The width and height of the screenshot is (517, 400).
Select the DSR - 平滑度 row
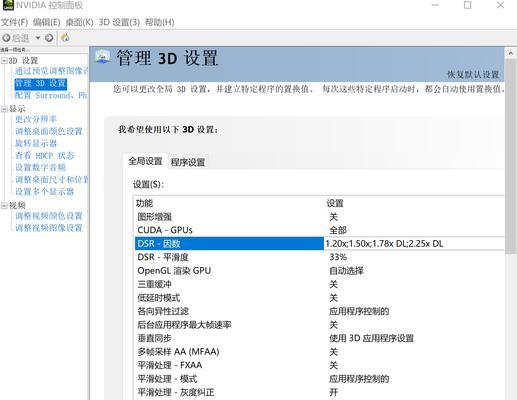[319, 257]
